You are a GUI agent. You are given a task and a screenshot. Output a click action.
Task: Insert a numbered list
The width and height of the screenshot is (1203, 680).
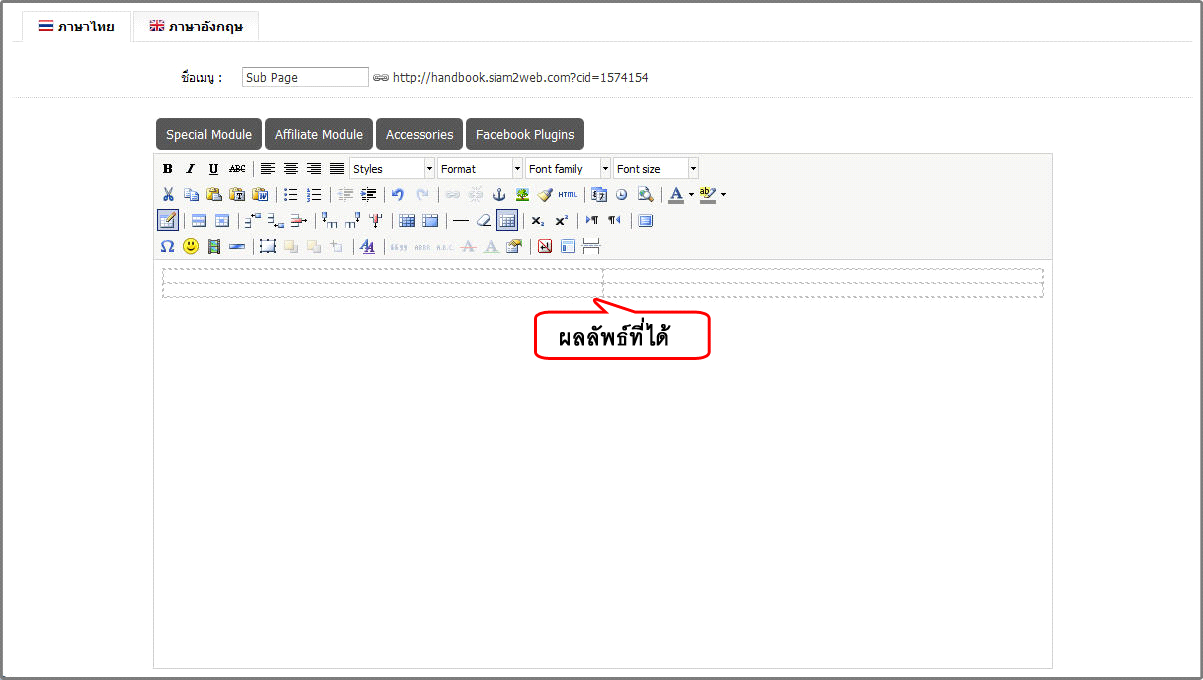314,195
